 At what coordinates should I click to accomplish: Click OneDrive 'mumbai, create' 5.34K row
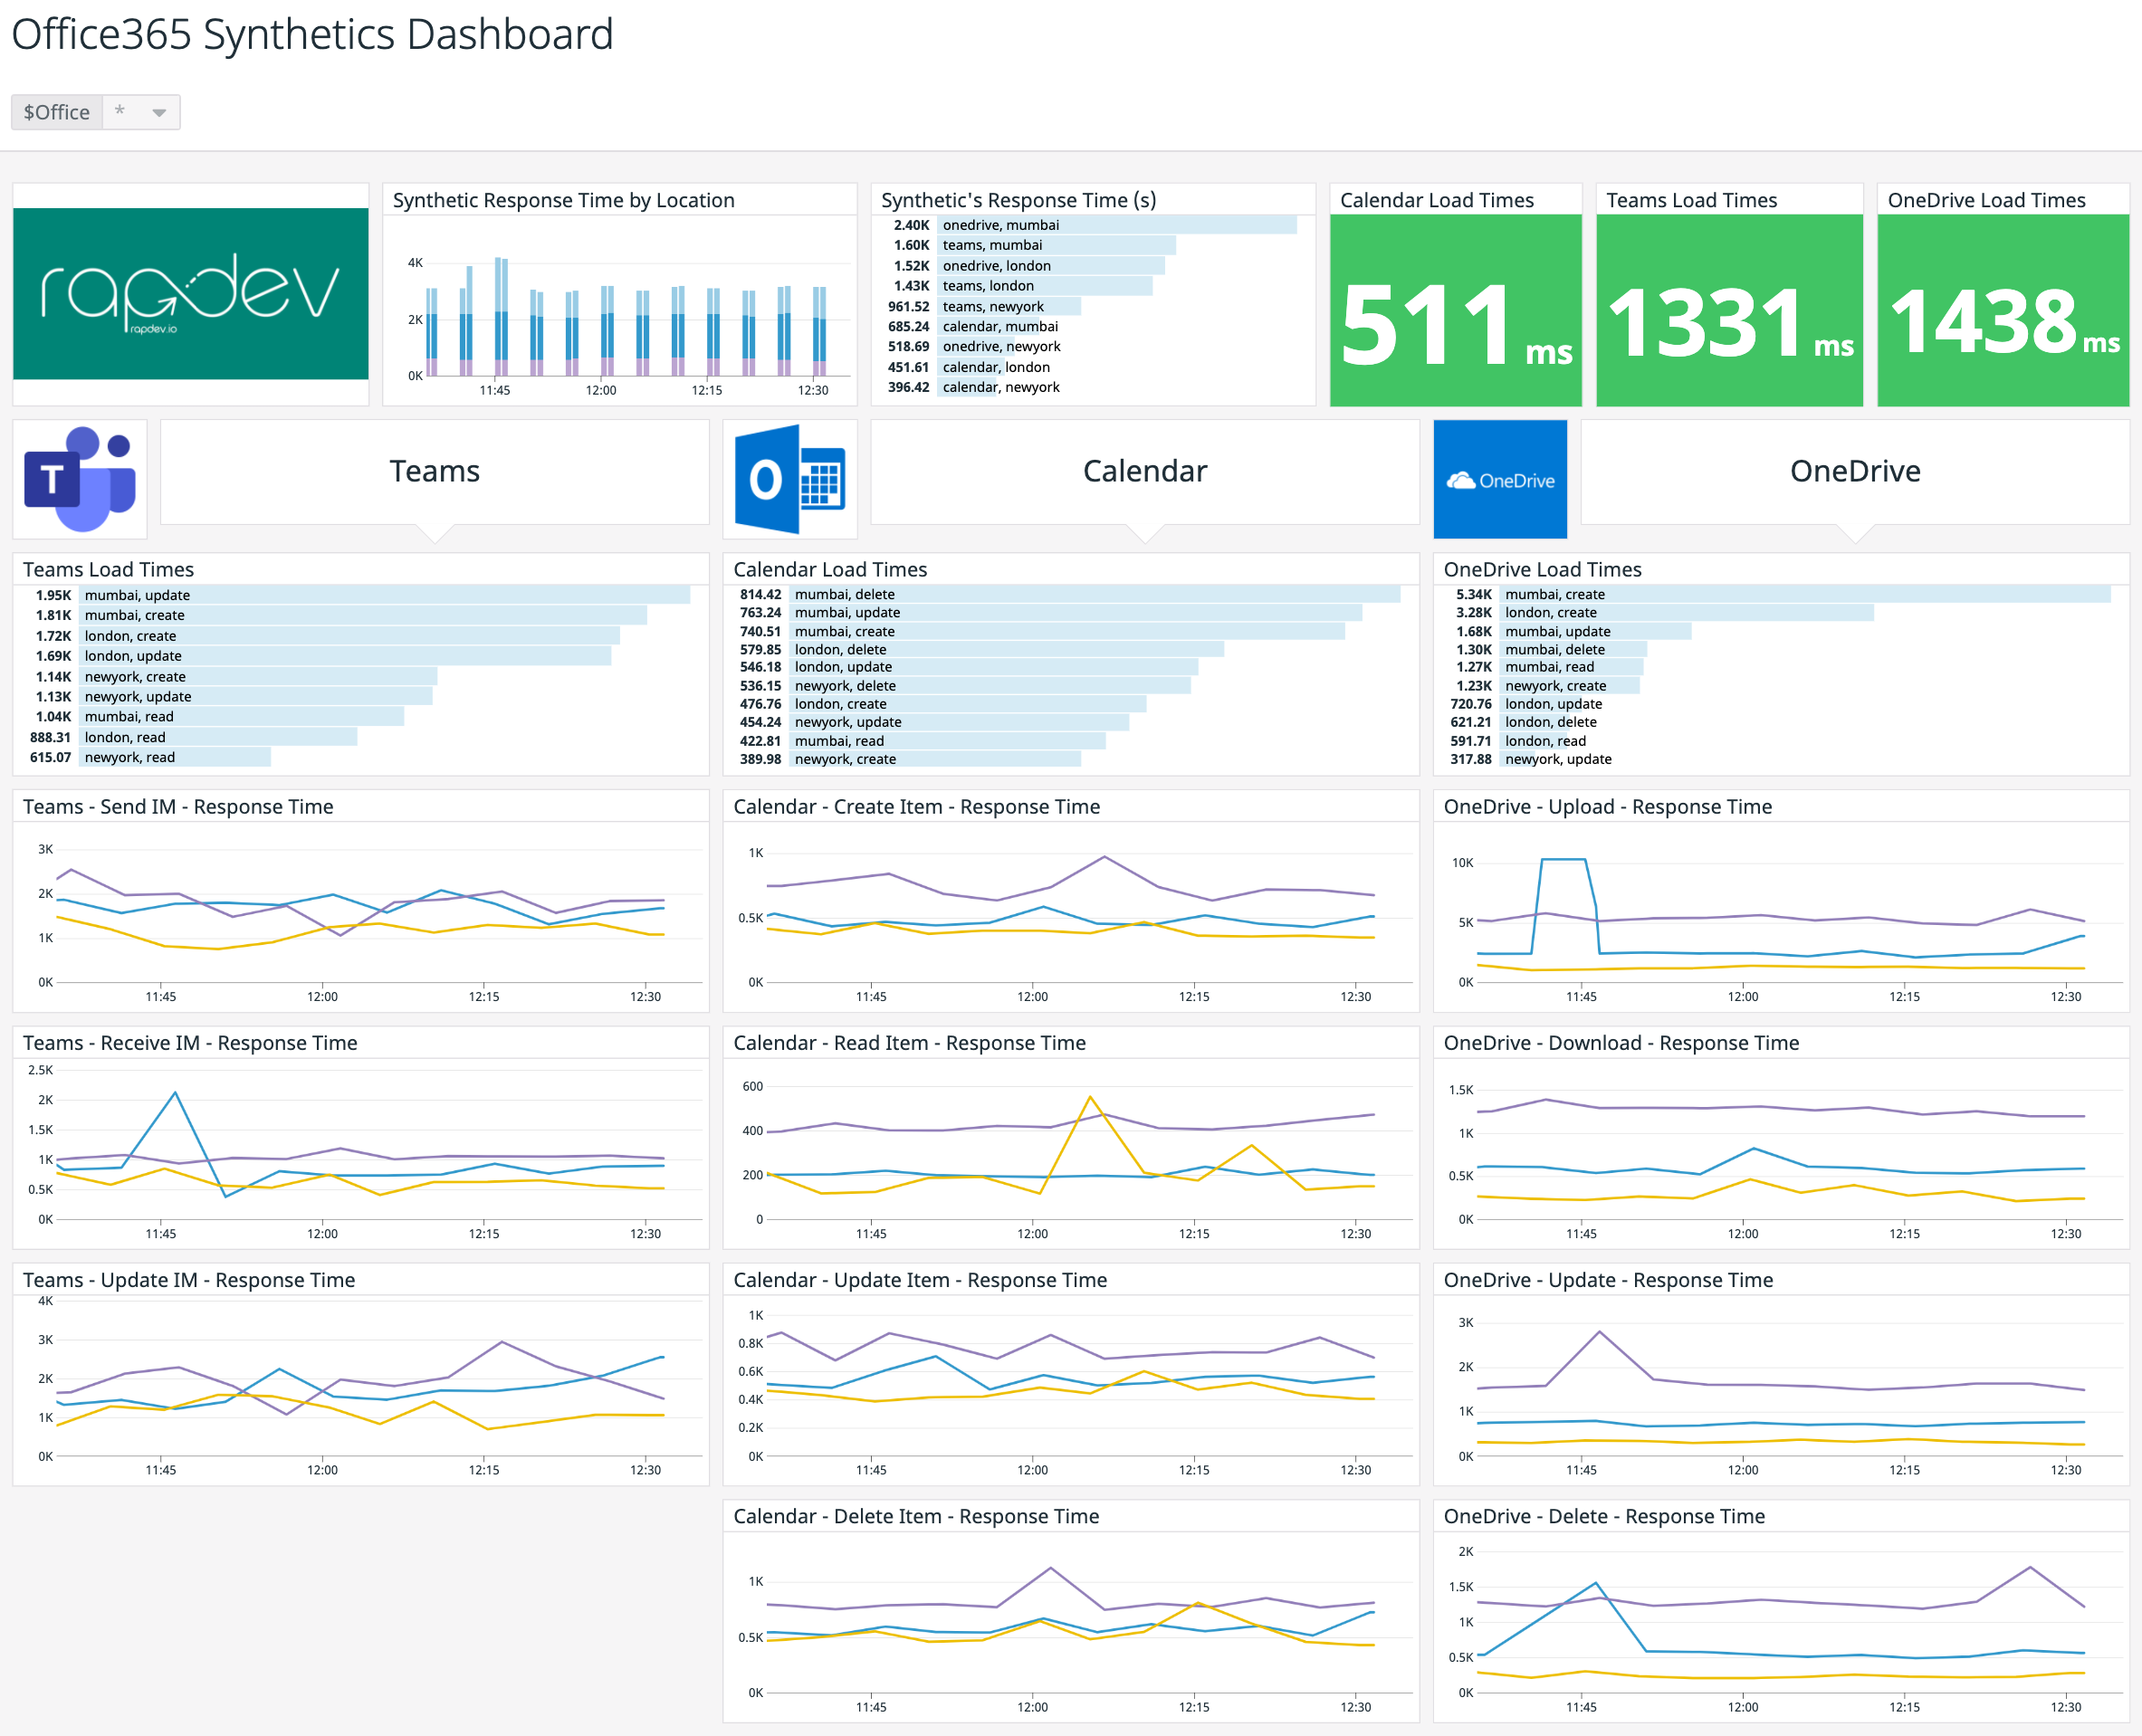[1780, 594]
